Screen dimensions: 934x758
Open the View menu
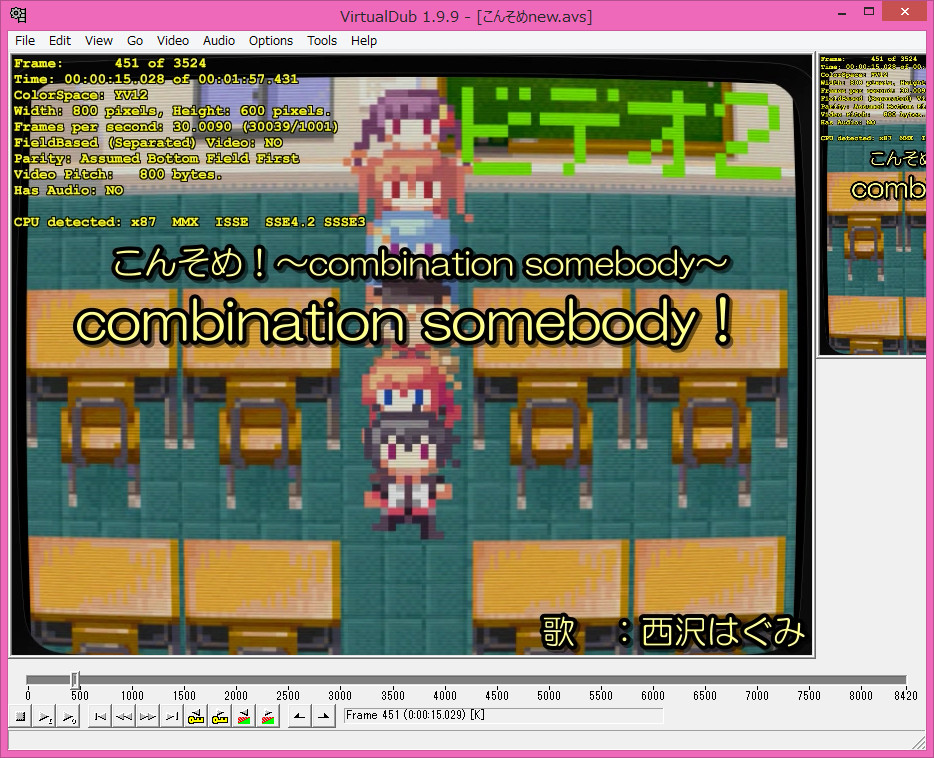99,40
